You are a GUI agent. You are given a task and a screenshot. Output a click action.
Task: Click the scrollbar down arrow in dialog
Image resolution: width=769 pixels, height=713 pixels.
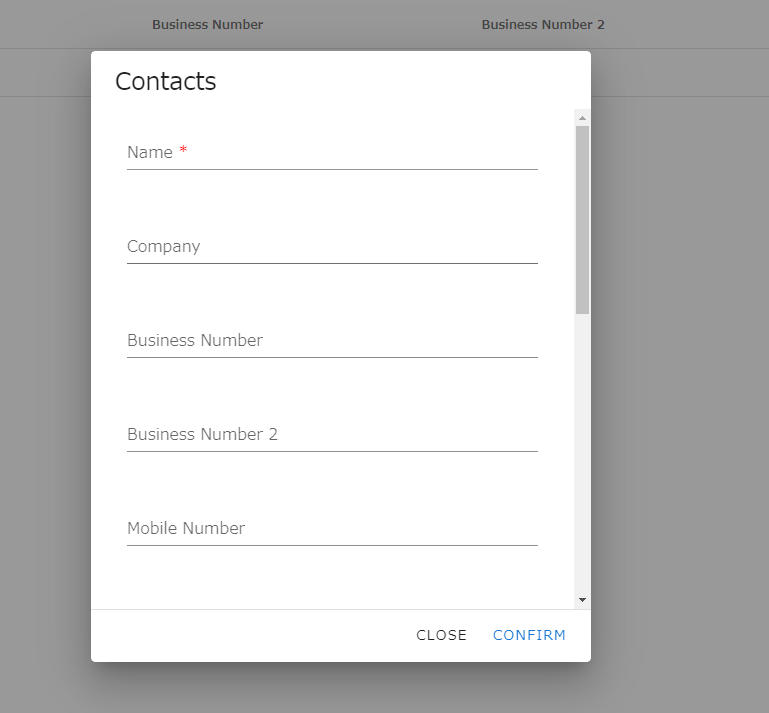click(582, 600)
